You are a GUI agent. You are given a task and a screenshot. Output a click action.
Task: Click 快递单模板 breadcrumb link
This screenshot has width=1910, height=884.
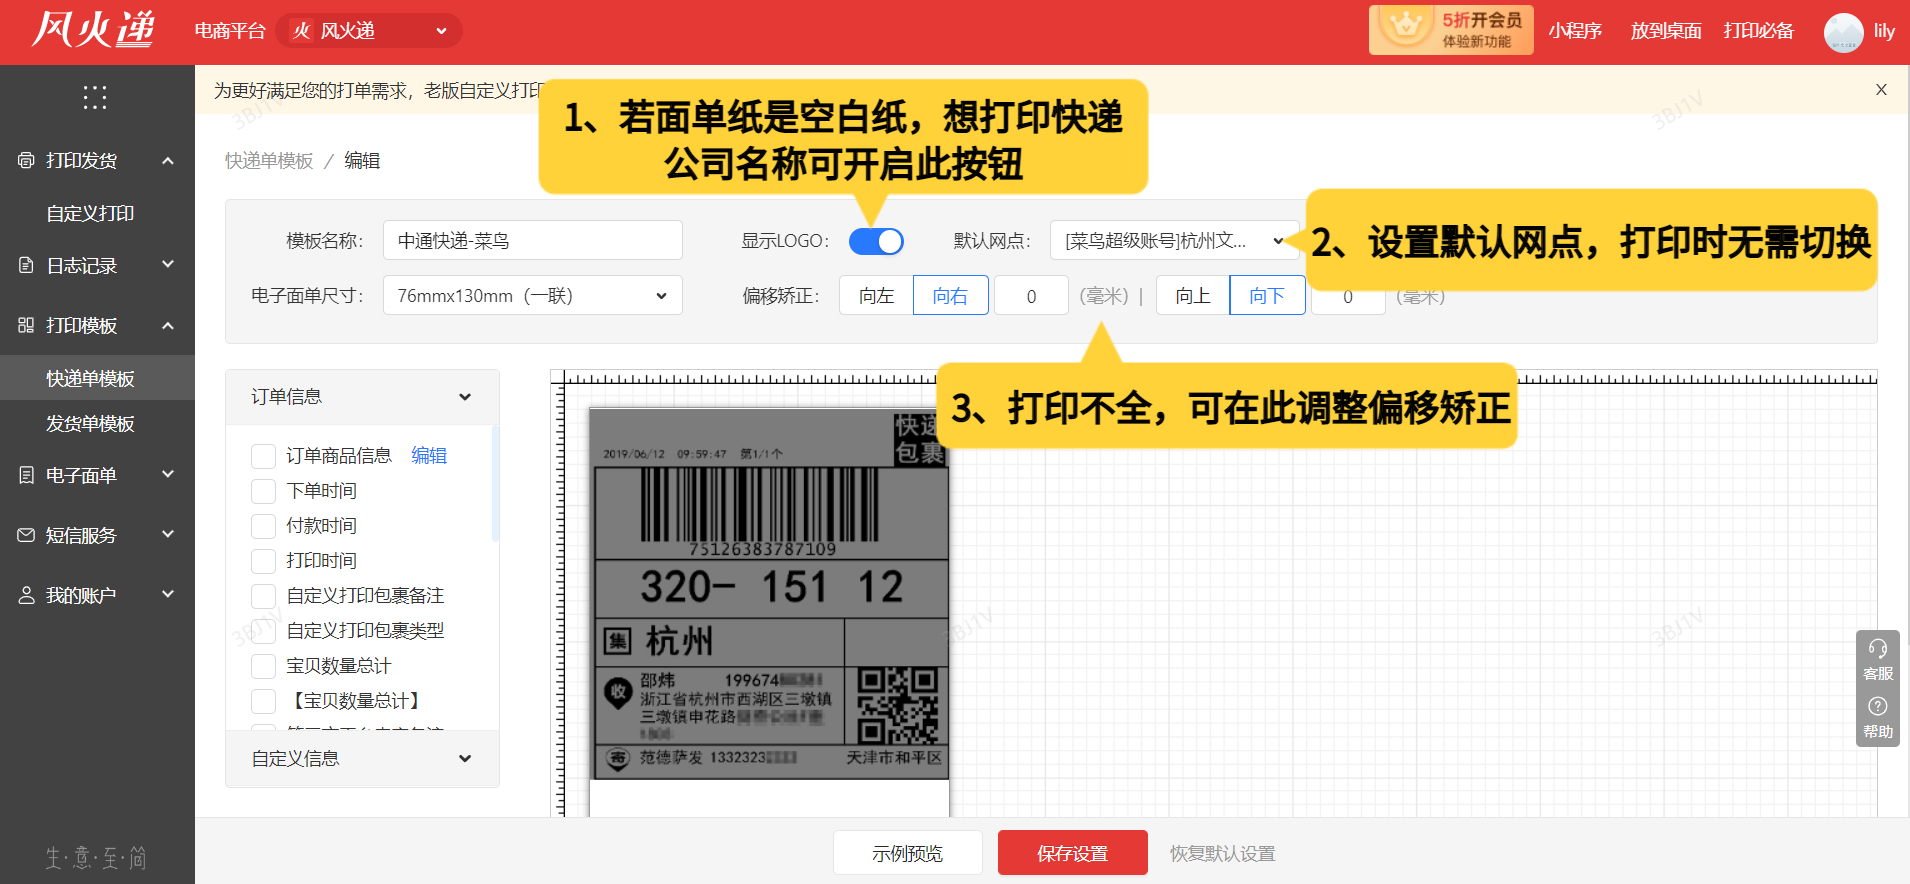[269, 161]
